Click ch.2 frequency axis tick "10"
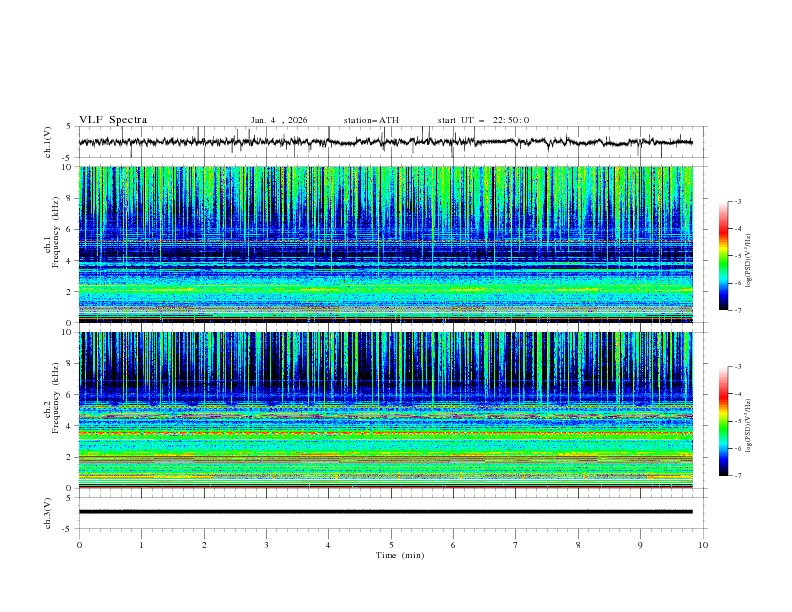The height and width of the screenshot is (612, 792). tap(68, 332)
